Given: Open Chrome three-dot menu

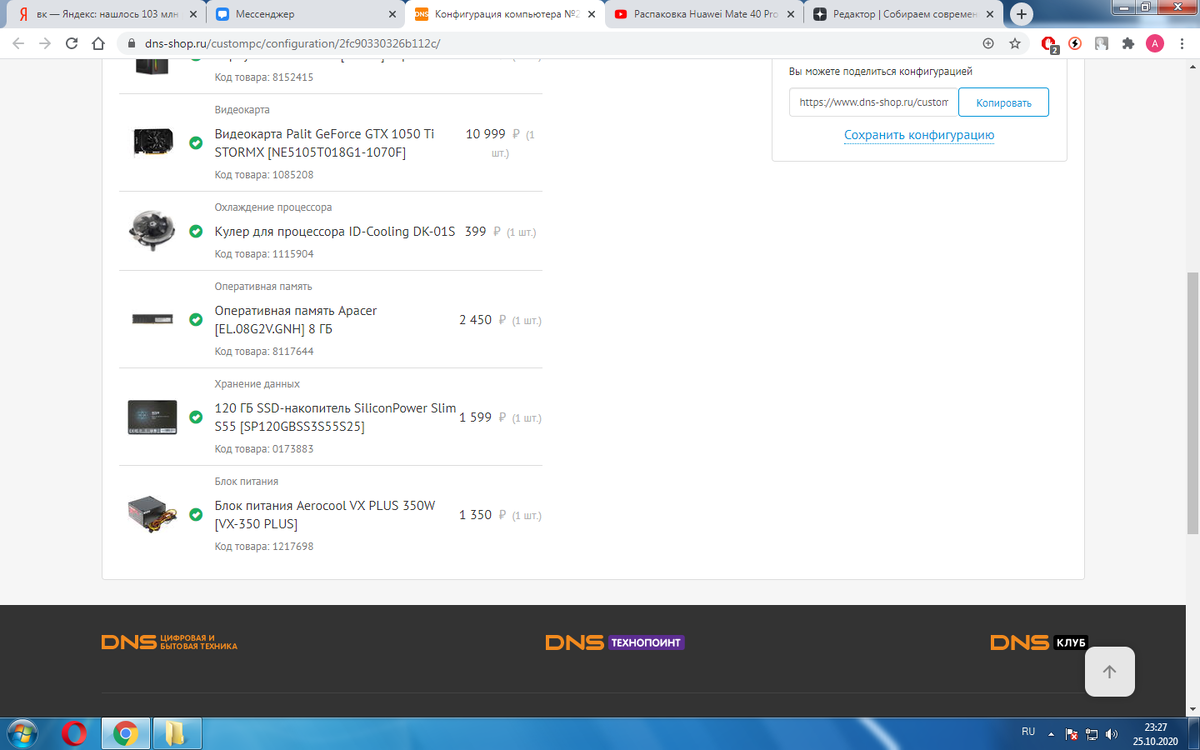Looking at the screenshot, I should coord(1181,44).
